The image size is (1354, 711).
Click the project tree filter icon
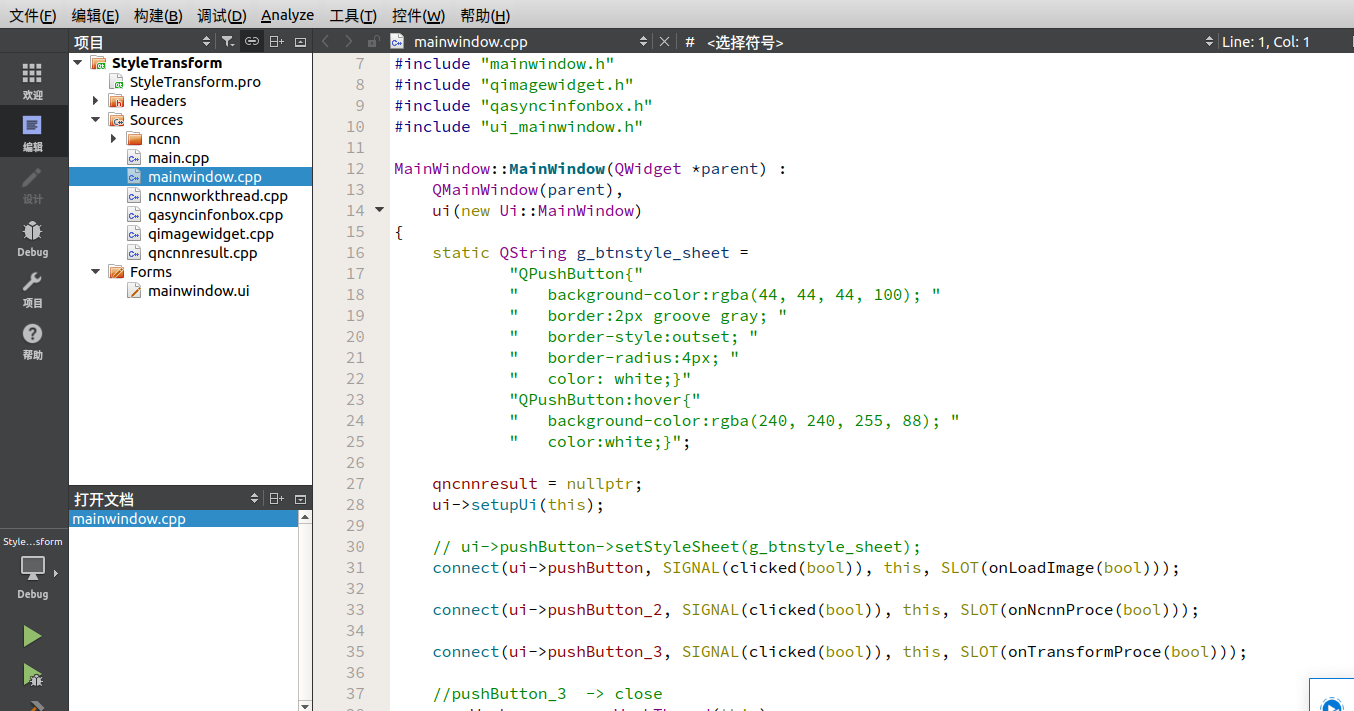tap(228, 41)
